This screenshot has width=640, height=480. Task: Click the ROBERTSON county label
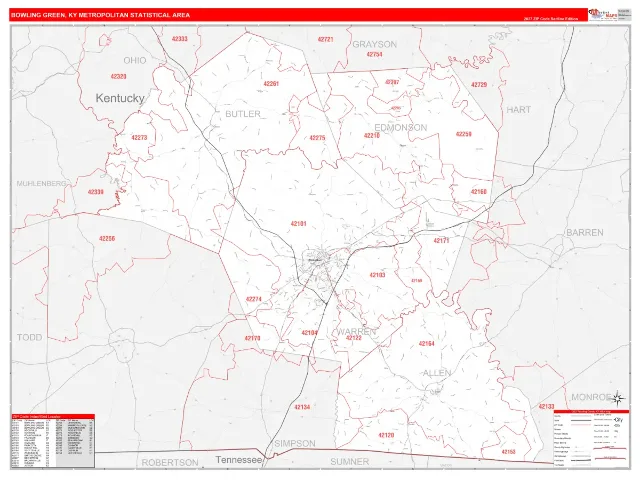coord(170,462)
